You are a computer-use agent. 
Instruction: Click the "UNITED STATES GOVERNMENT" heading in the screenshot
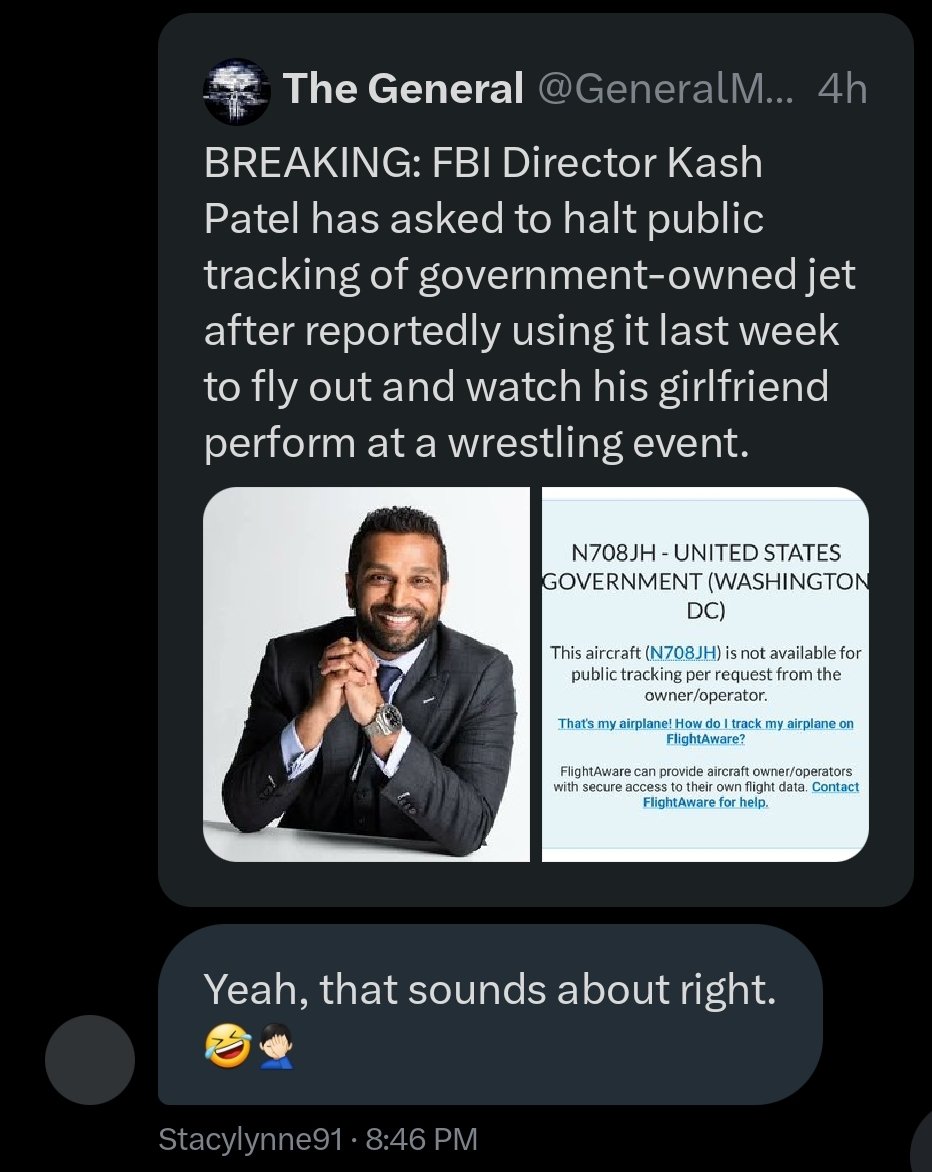705,581
